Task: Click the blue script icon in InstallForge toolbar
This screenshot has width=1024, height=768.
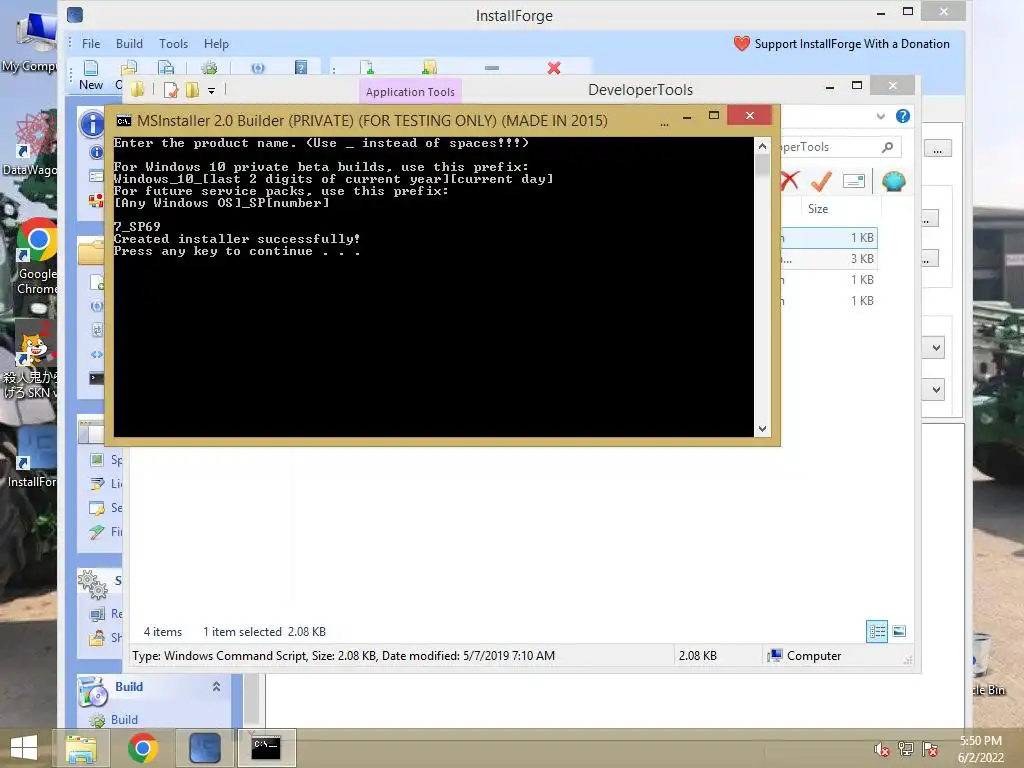Action: [258, 68]
